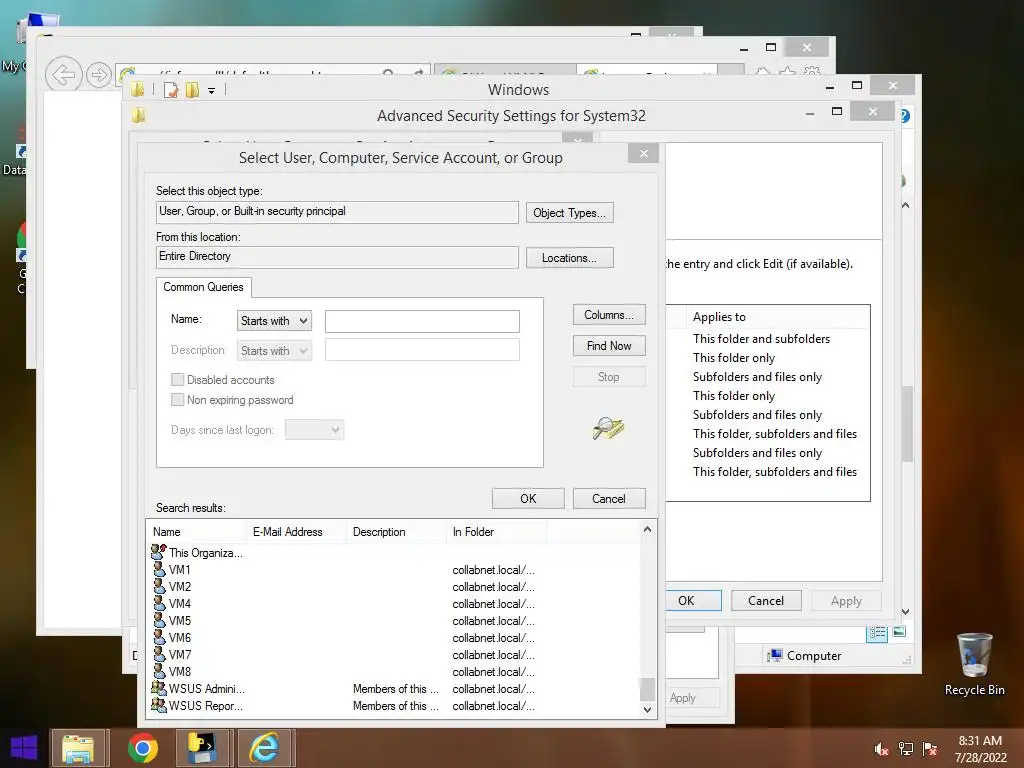
Task: Select the Recycle Bin desktop icon
Action: point(974,664)
